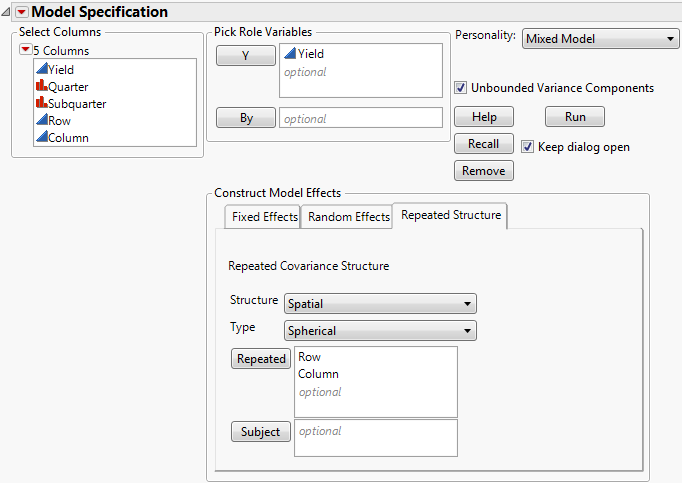
Task: Open the Type dropdown set to Spherical
Action: pyautogui.click(x=380, y=331)
